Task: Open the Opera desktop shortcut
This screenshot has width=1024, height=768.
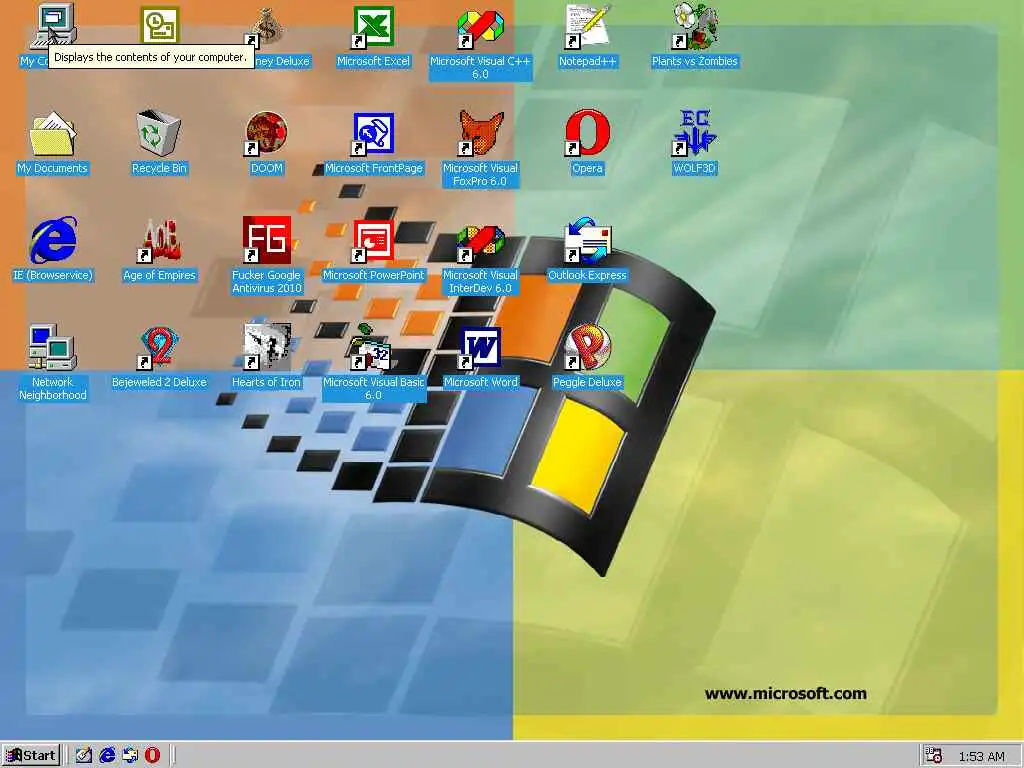Action: tap(588, 134)
